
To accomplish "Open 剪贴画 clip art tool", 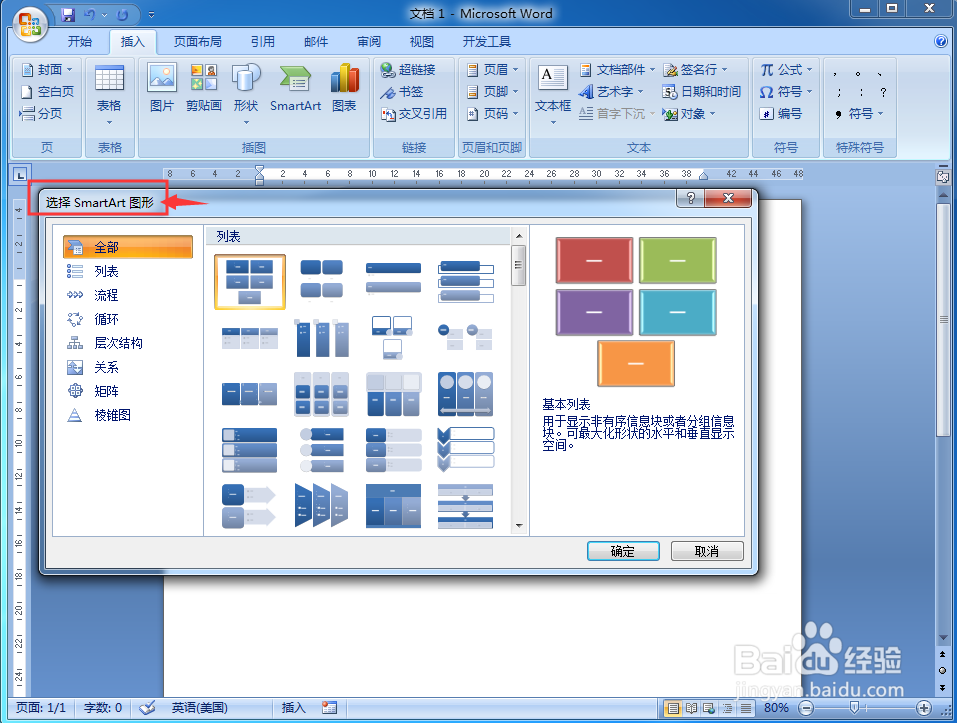I will pos(203,88).
